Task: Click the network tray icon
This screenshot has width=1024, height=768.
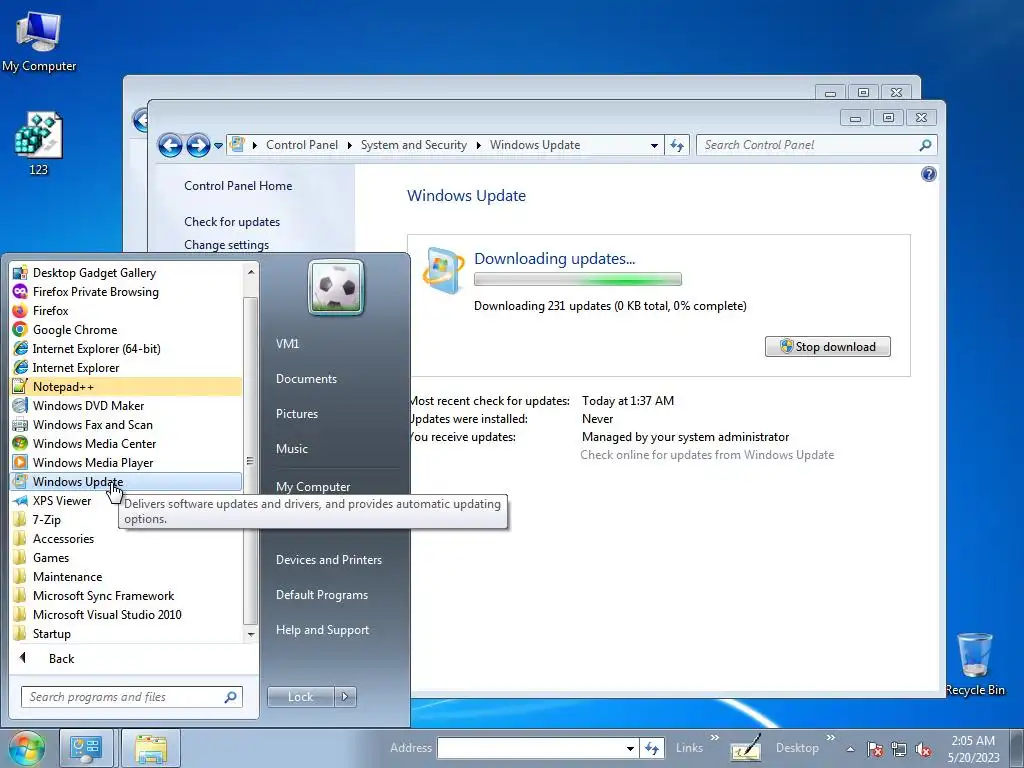Action: point(899,749)
